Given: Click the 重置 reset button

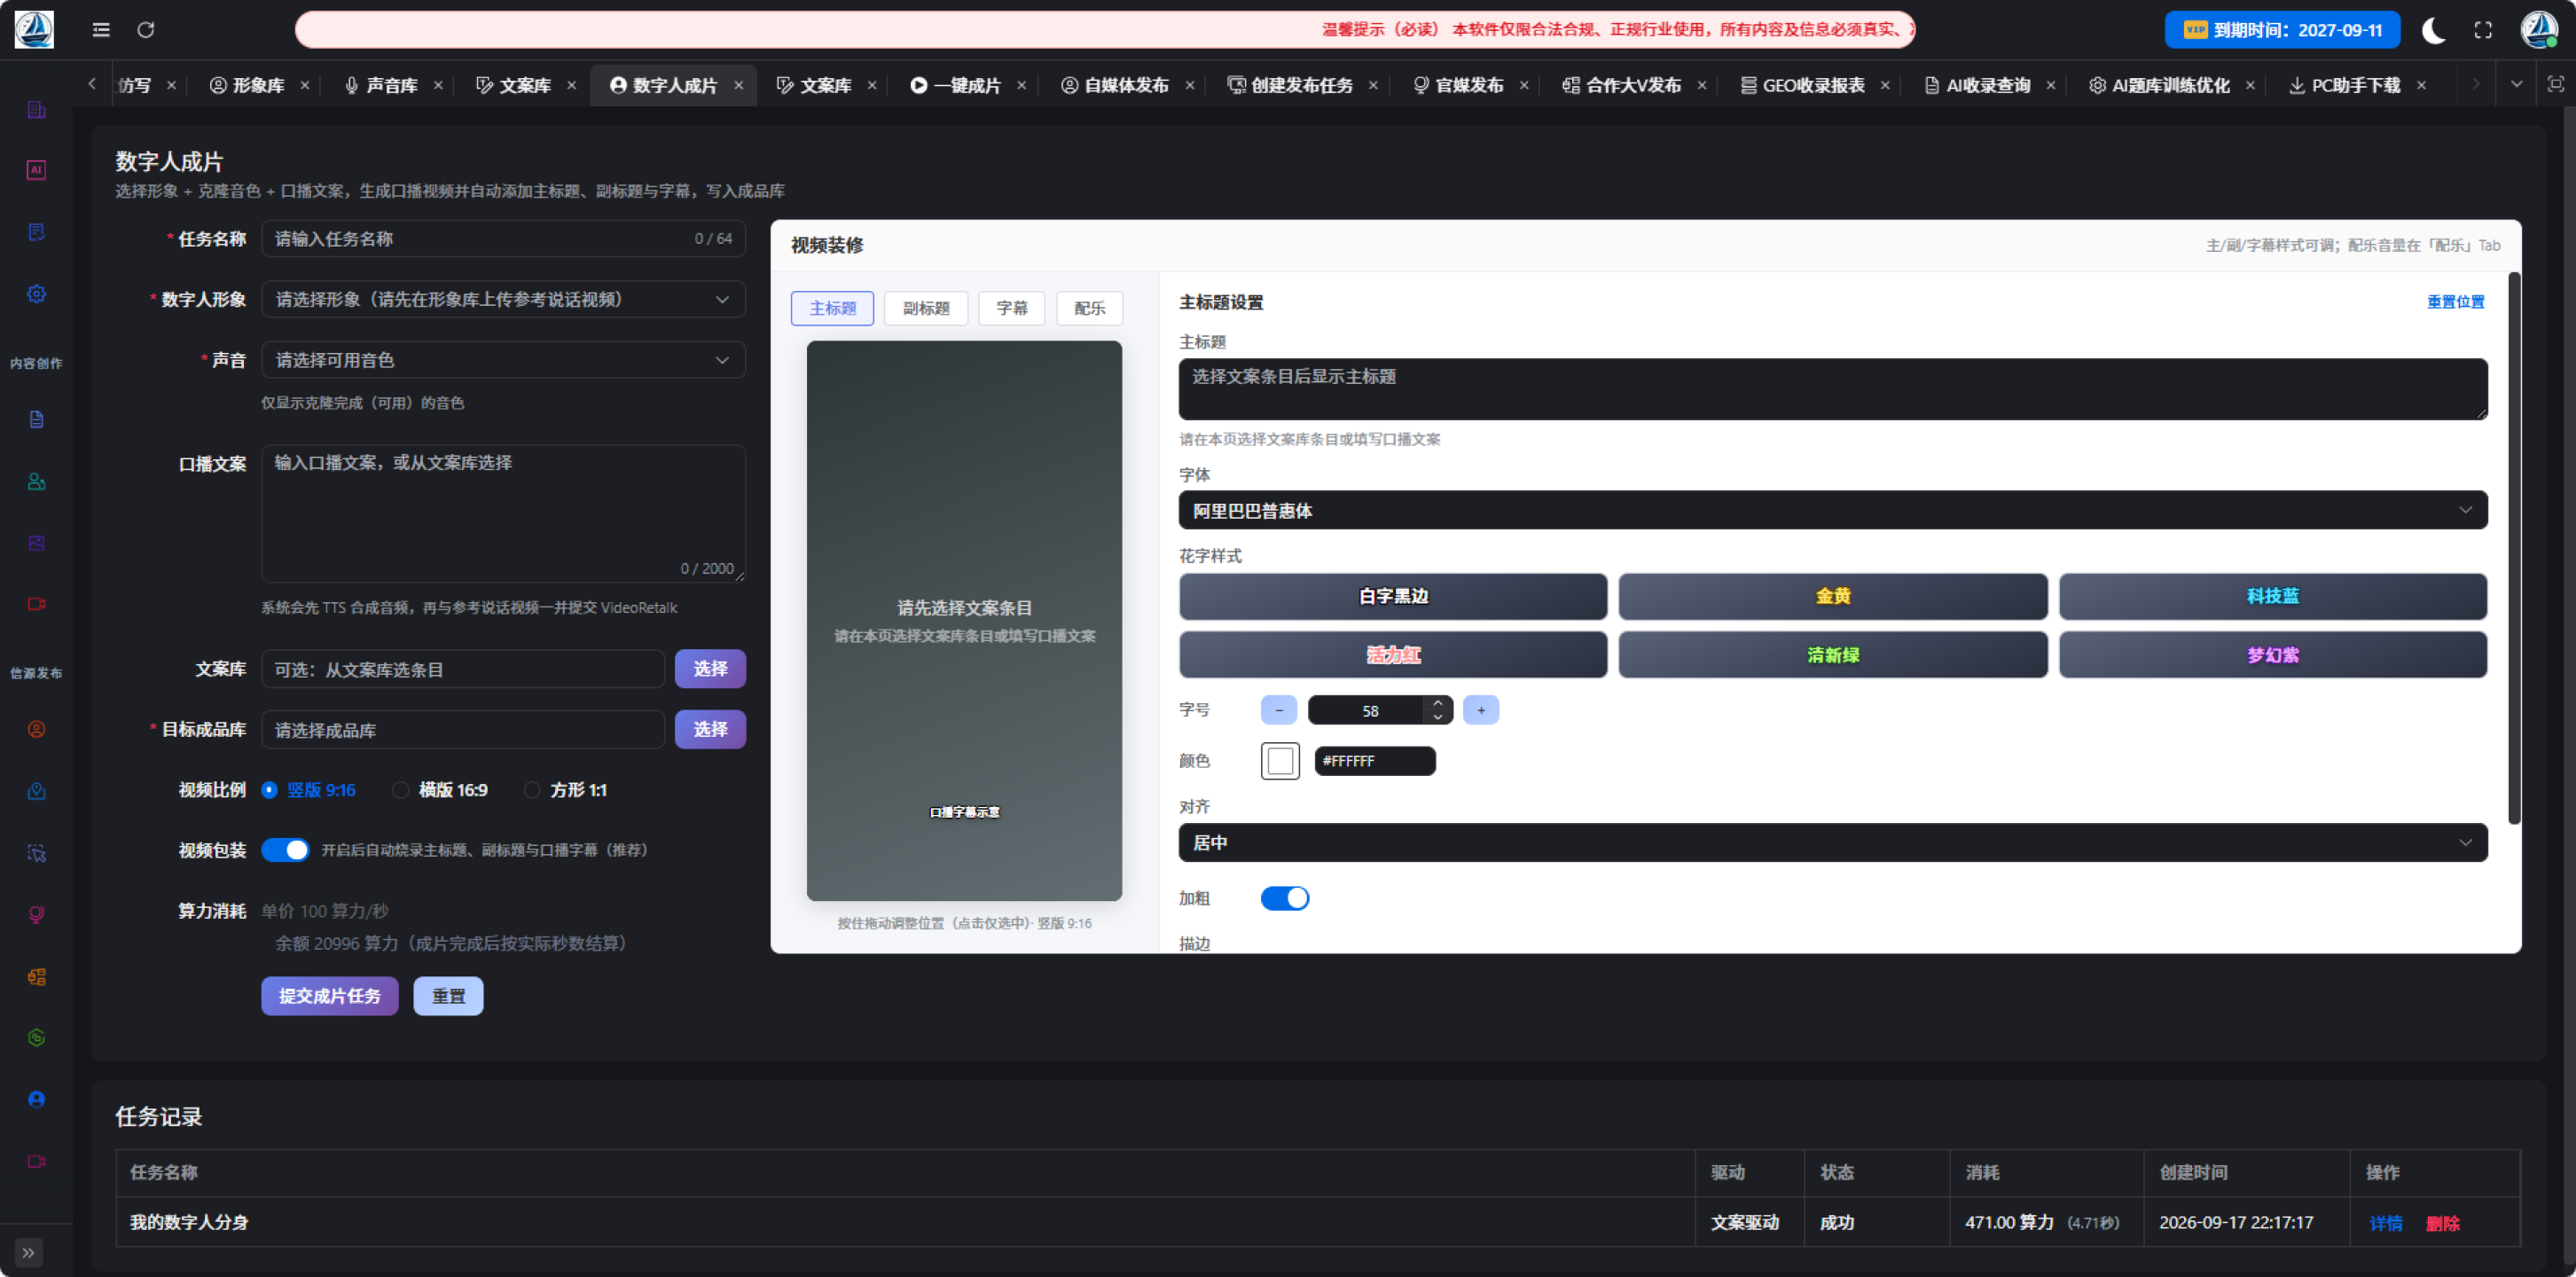Looking at the screenshot, I should [x=448, y=996].
